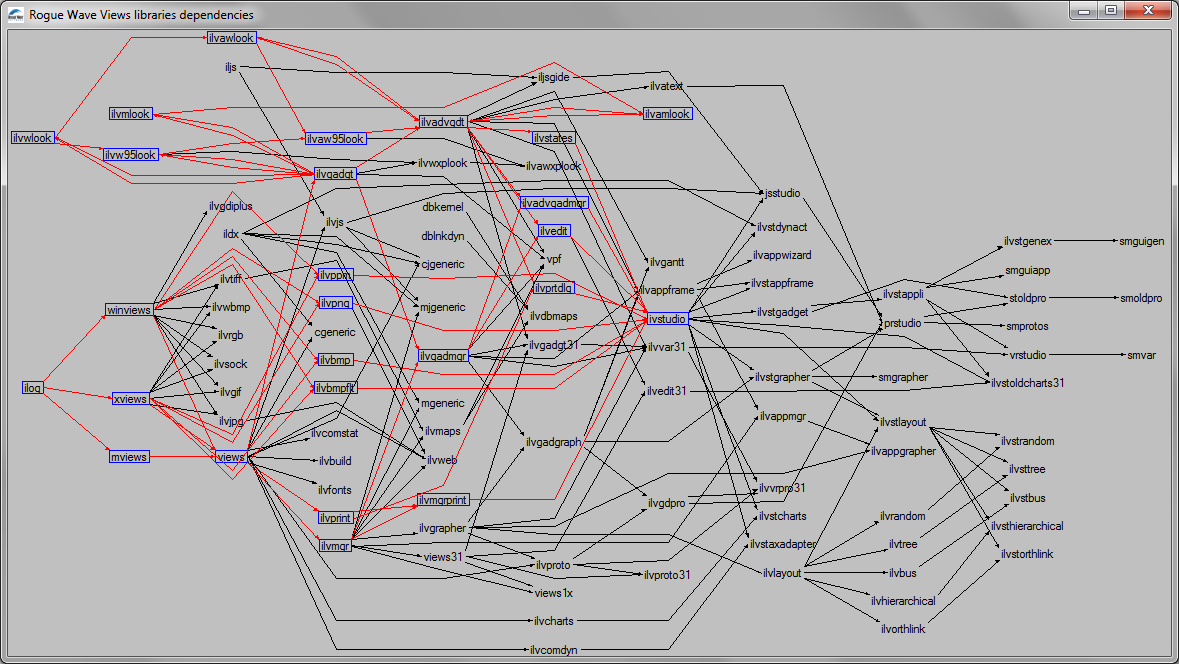
Task: Select the ilog root node
Action: (33, 388)
